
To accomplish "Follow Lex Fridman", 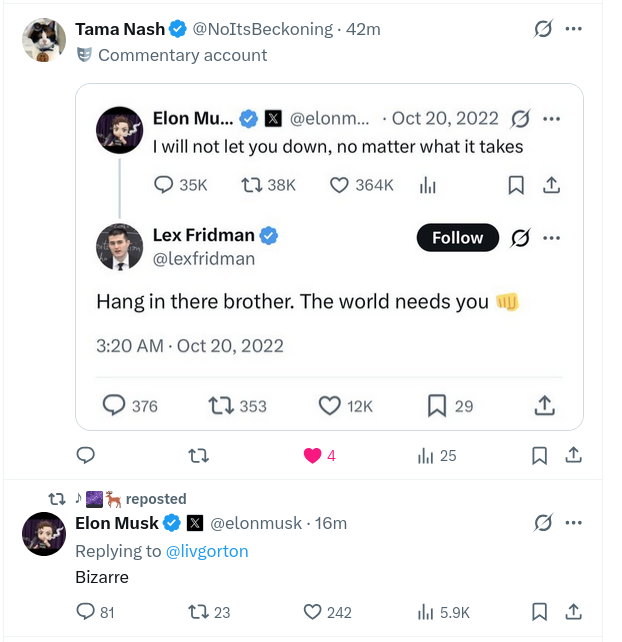I will [457, 238].
